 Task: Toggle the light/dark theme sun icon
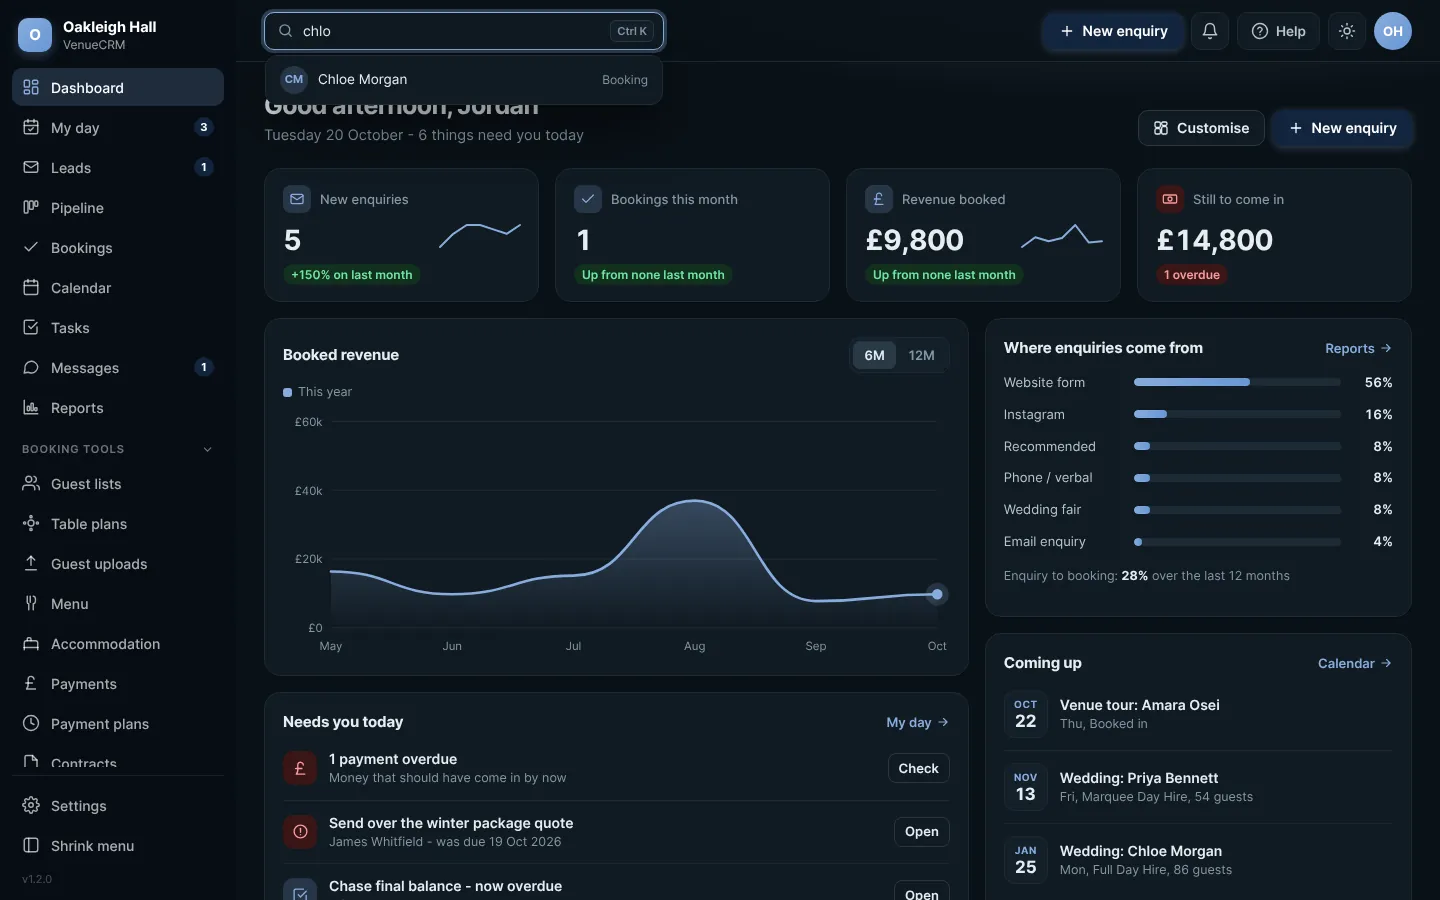point(1347,31)
